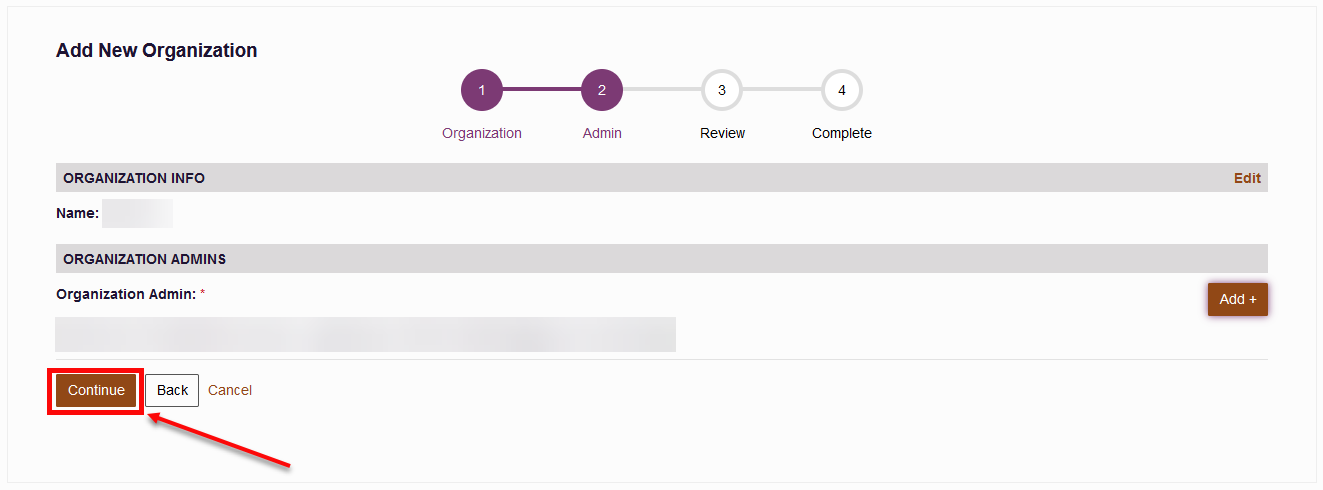Select the blurred organization admin entry

(x=365, y=334)
